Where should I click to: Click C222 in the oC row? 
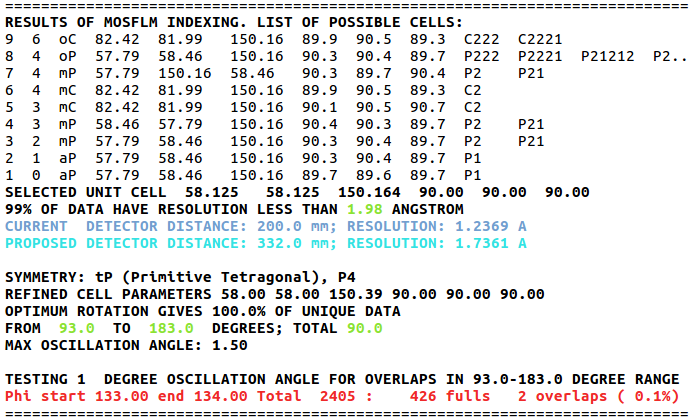pos(481,39)
